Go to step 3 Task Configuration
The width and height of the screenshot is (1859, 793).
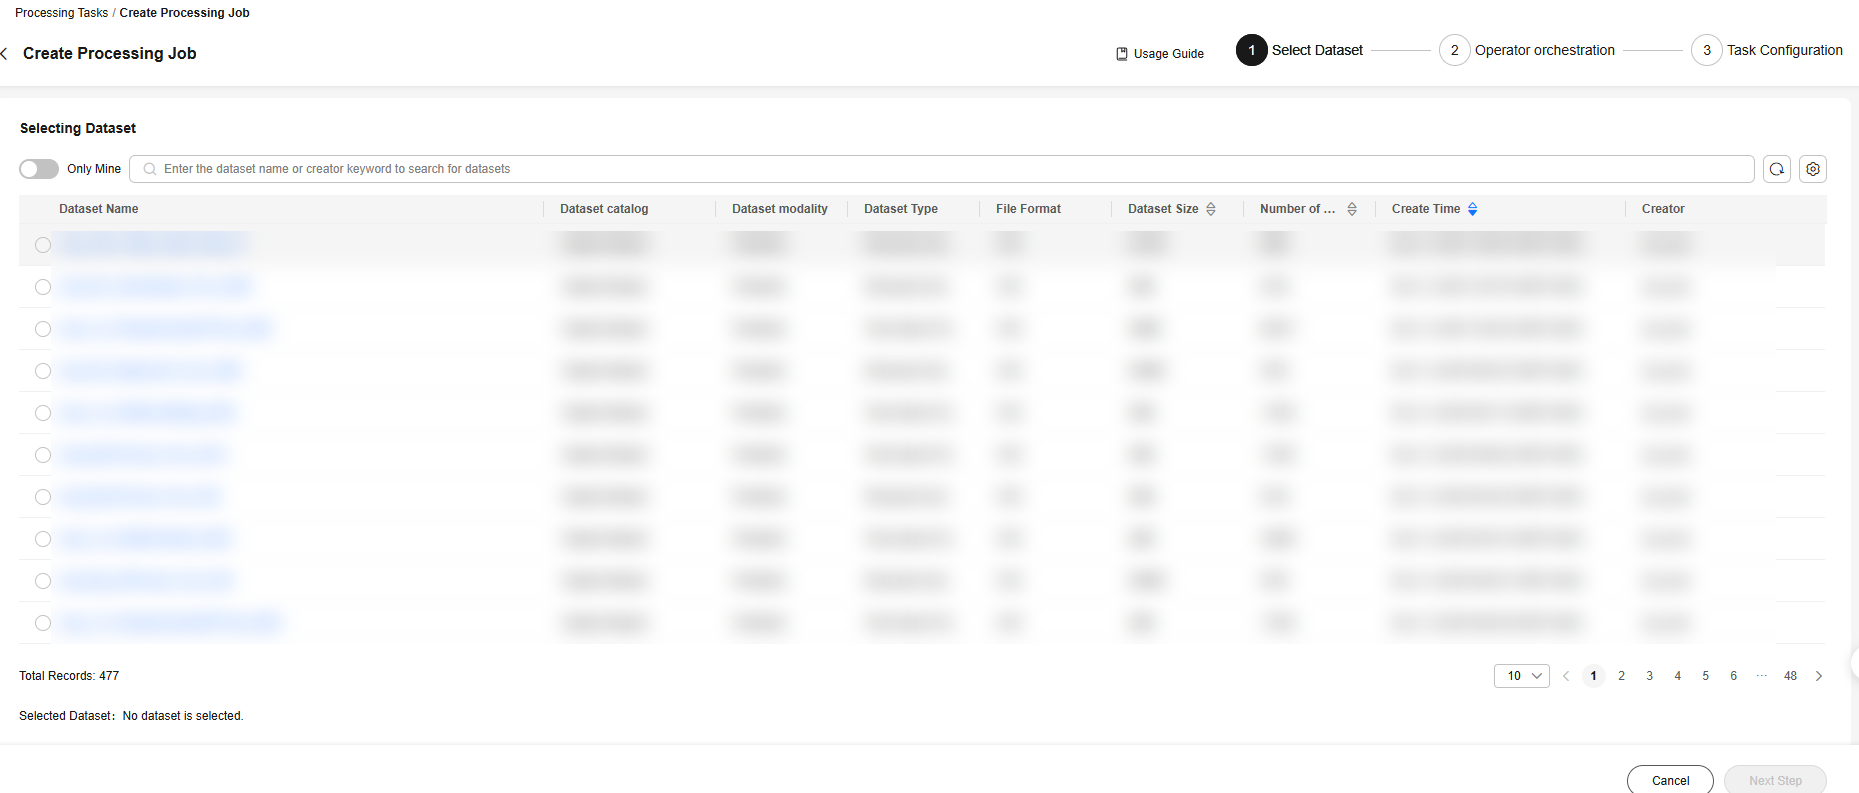tap(1767, 50)
